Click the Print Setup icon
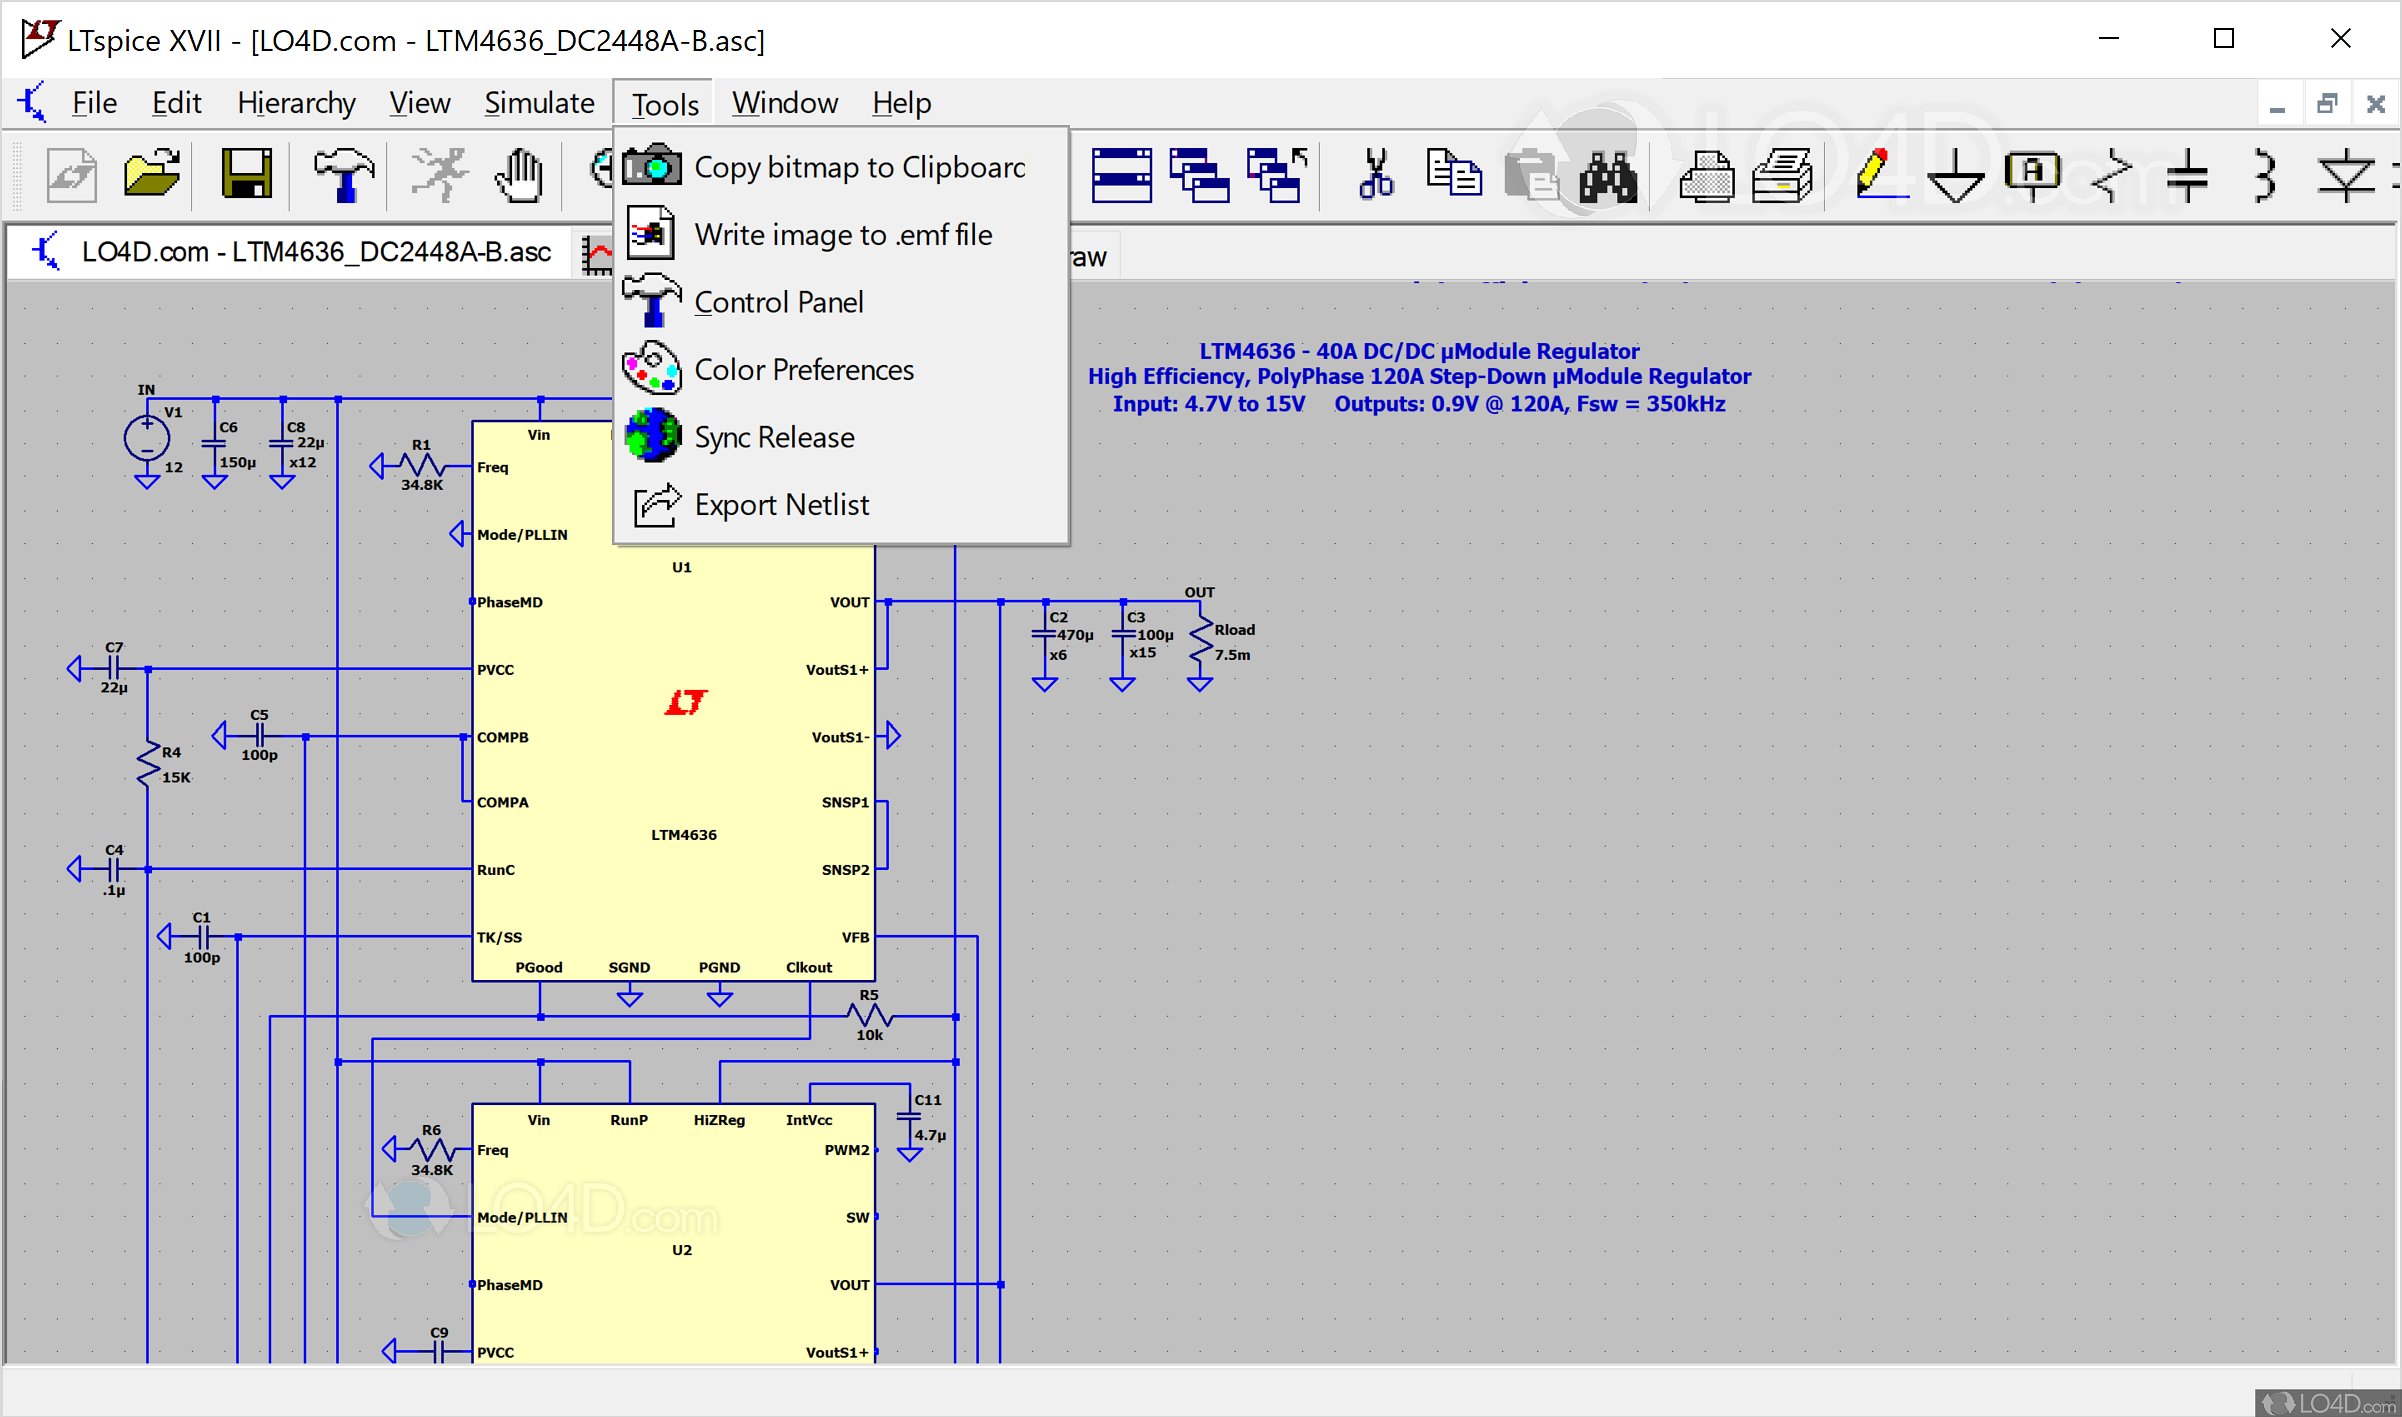 [x=1783, y=175]
